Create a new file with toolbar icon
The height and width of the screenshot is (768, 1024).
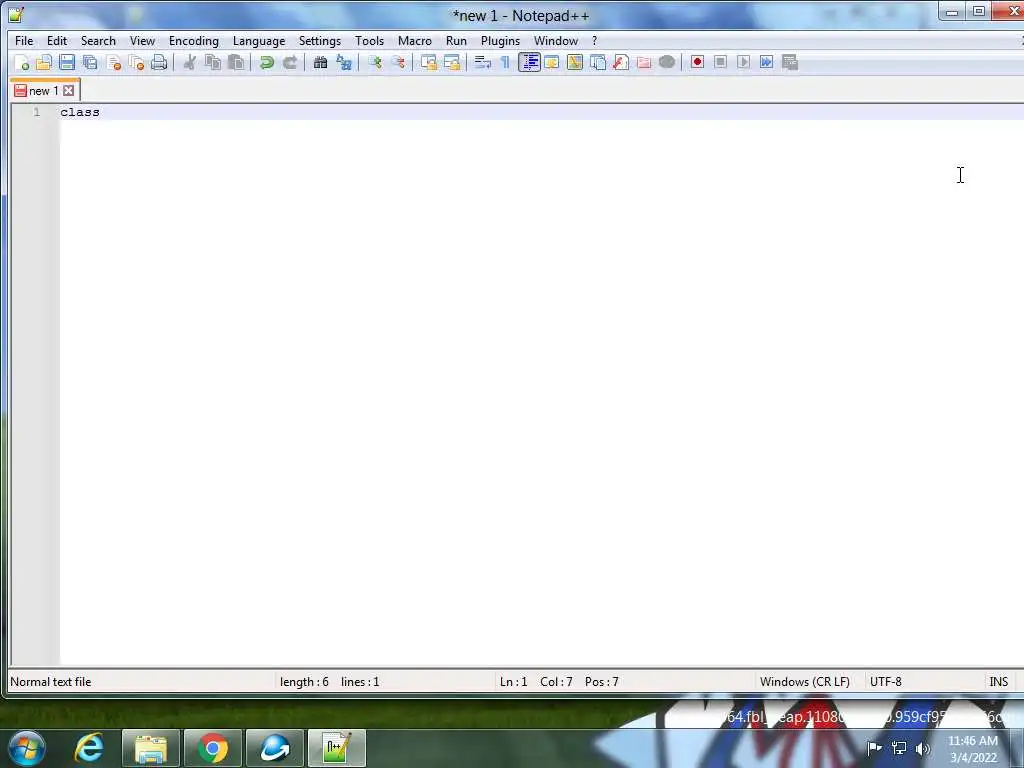point(21,63)
